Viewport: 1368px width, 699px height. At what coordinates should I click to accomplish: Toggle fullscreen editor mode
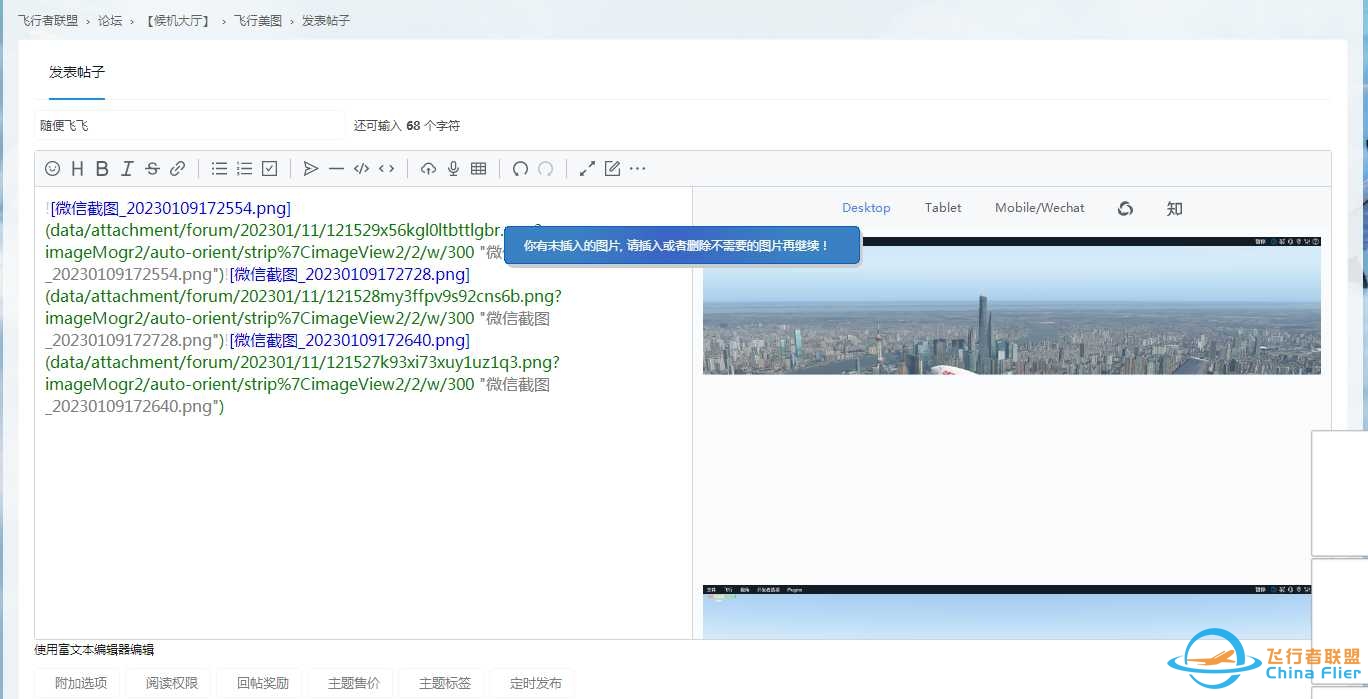pos(587,169)
